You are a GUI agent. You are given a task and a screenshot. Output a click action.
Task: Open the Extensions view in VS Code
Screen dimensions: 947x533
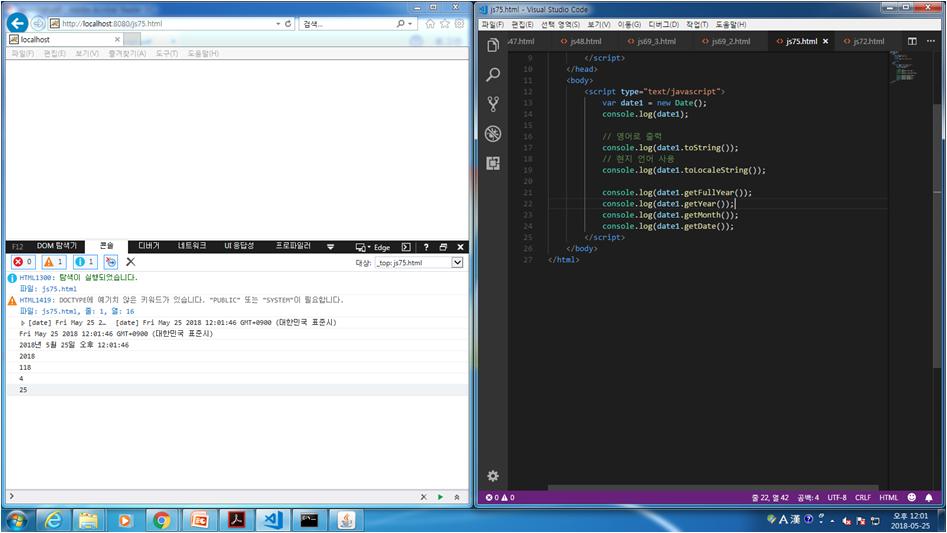[x=493, y=163]
